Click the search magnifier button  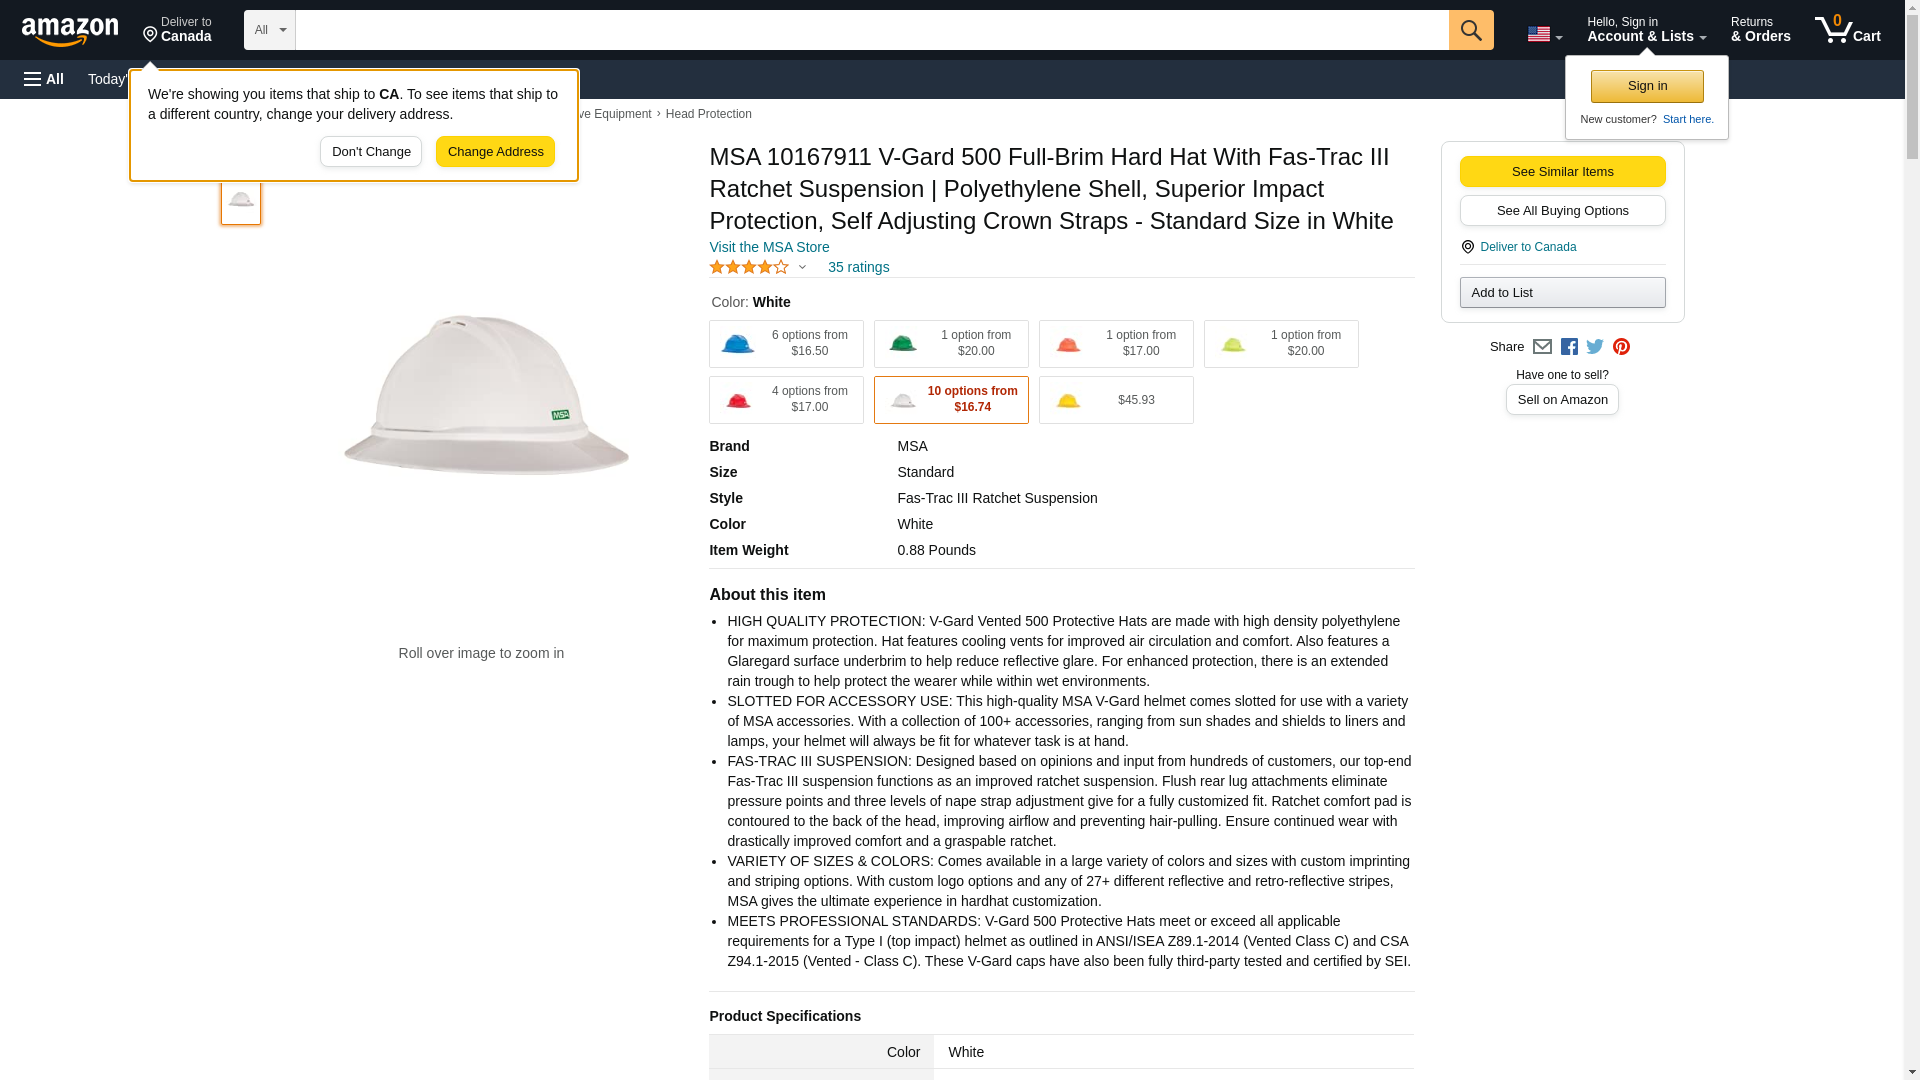[x=1470, y=30]
